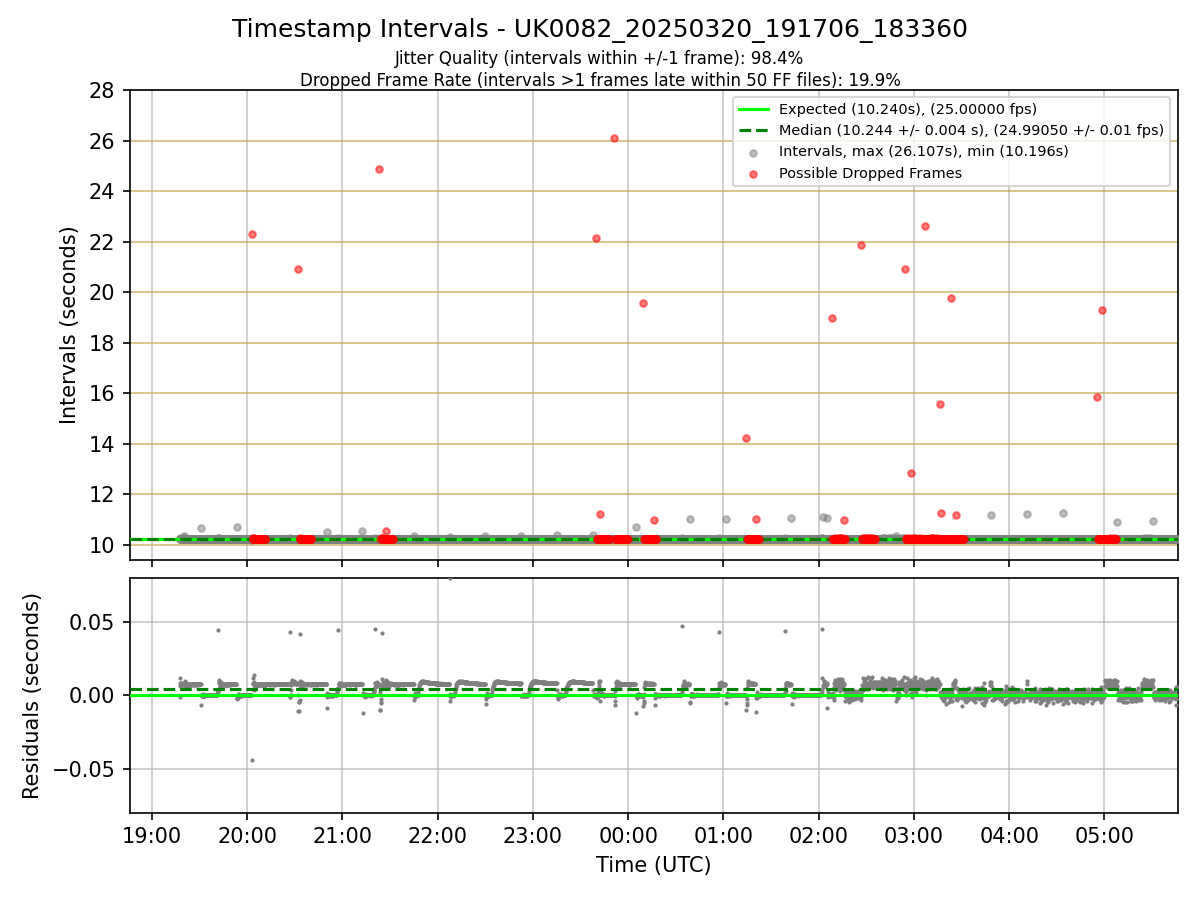Click the red point at 22.6 seconds after 03:00
Image resolution: width=1200 pixels, height=900 pixels.
click(925, 226)
